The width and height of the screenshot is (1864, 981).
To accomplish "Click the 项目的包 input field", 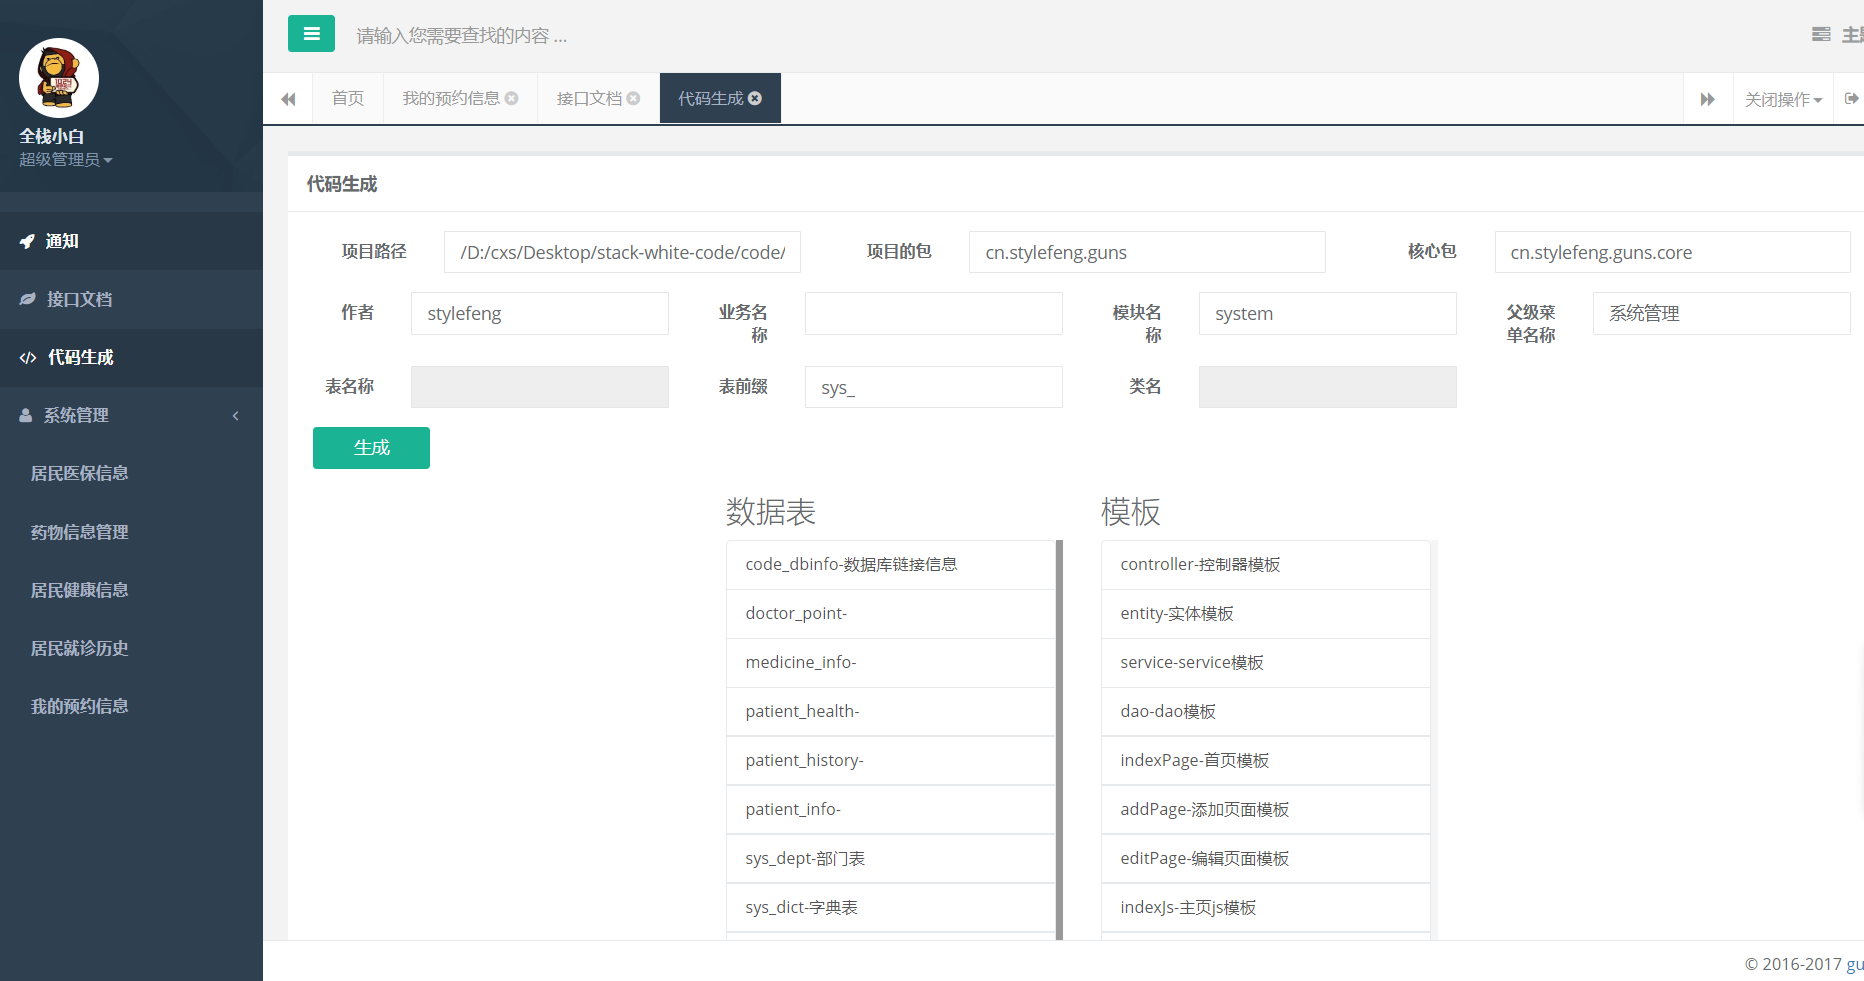I will pyautogui.click(x=1147, y=252).
